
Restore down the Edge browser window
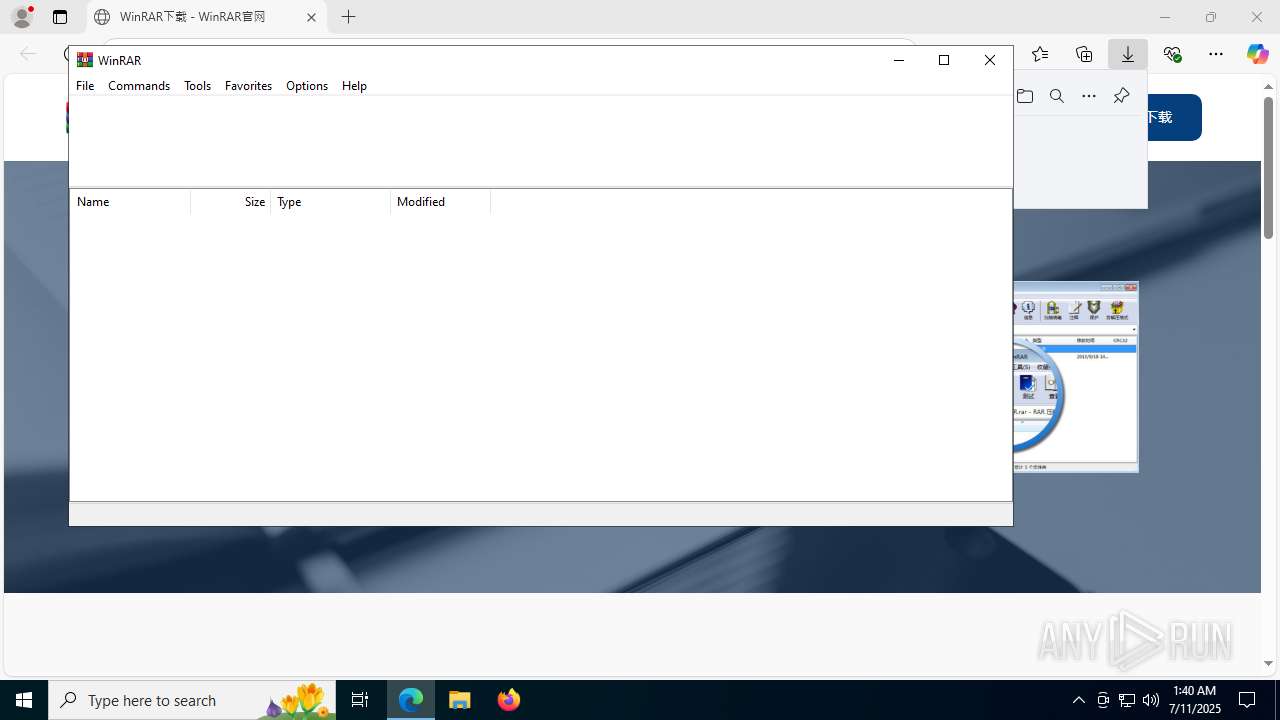1211,17
